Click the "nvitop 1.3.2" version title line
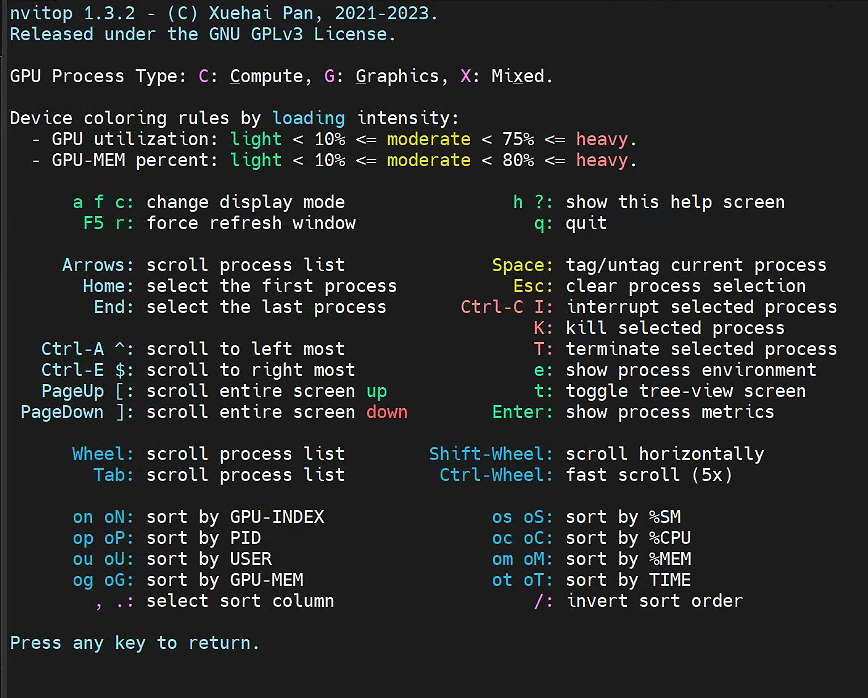The height and width of the screenshot is (698, 868). [224, 13]
